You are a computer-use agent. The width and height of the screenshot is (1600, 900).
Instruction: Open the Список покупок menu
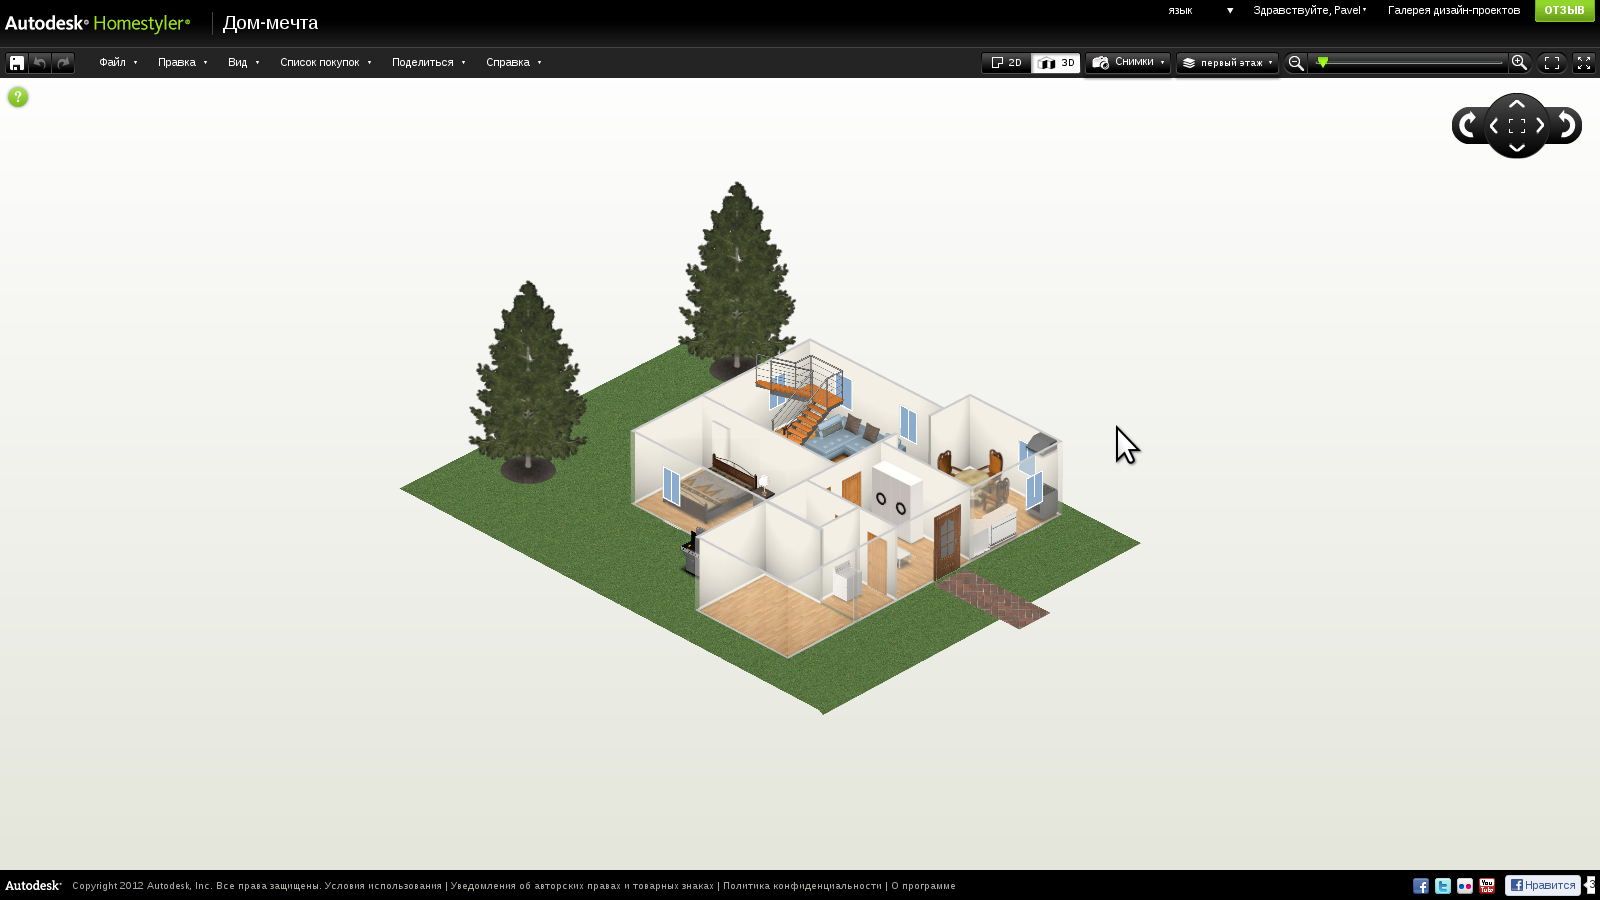tap(325, 63)
